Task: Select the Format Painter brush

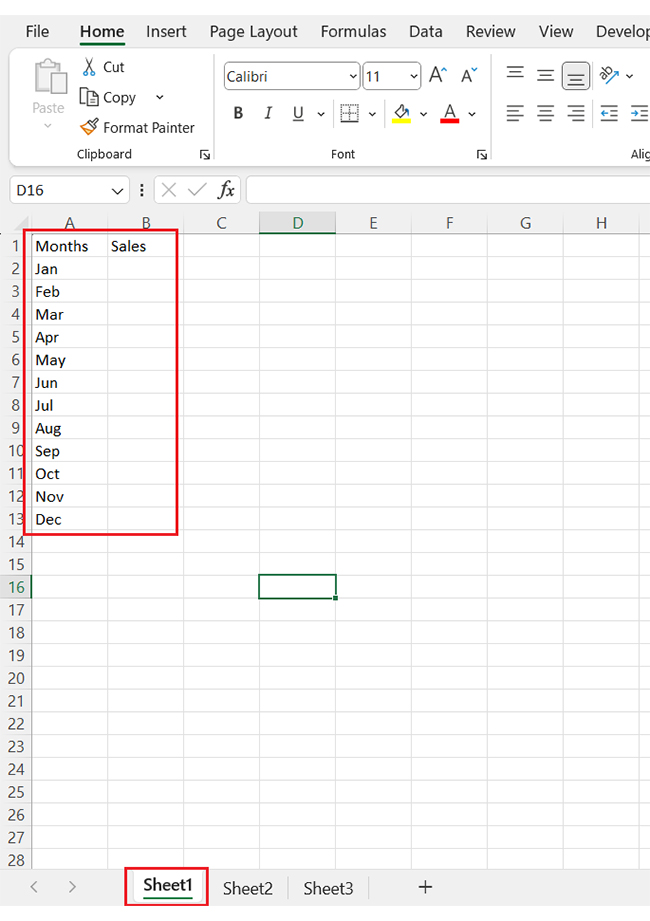Action: coord(89,127)
